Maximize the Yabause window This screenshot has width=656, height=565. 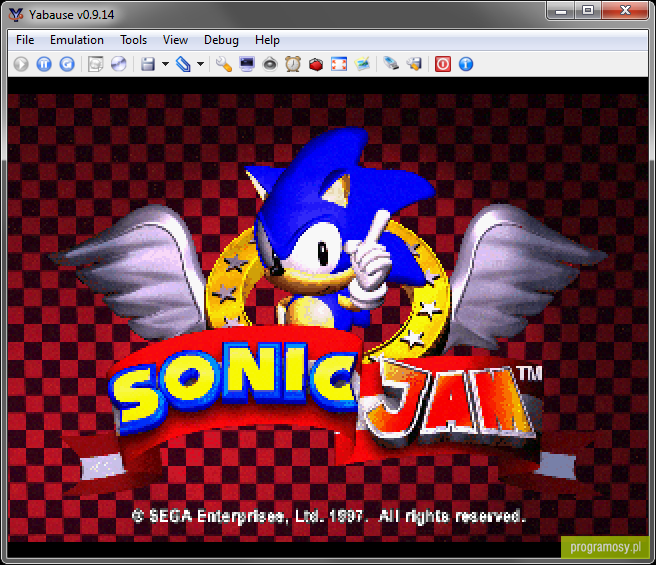coord(588,11)
